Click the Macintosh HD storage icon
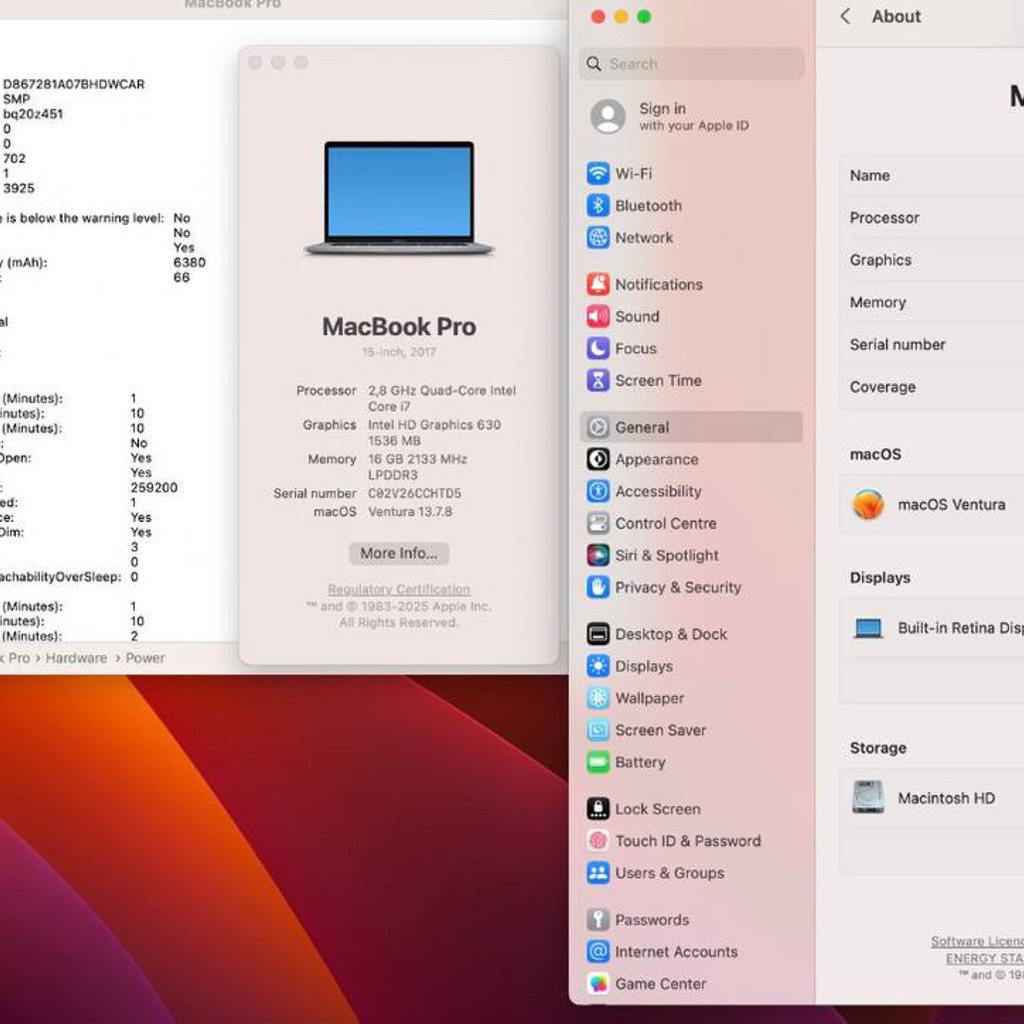This screenshot has width=1024, height=1024. [x=868, y=797]
